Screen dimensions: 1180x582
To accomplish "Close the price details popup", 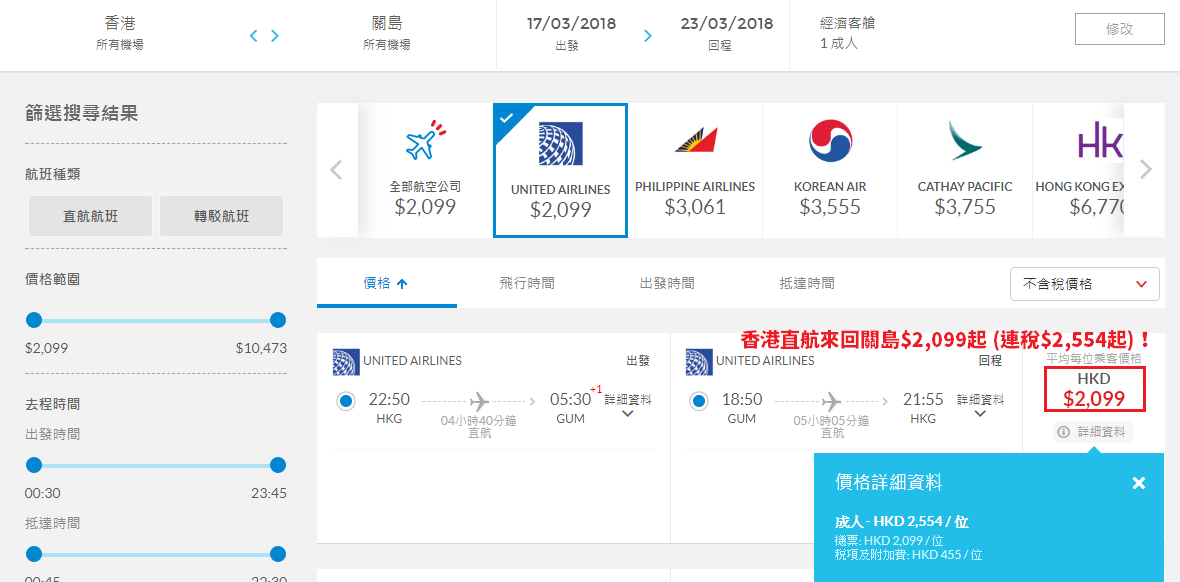I will [x=1139, y=483].
